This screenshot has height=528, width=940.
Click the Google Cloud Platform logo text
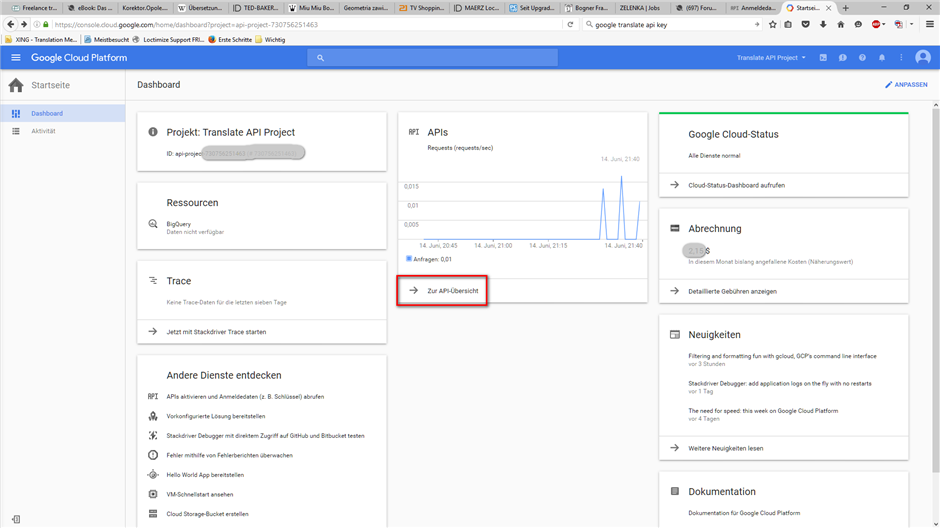click(79, 58)
